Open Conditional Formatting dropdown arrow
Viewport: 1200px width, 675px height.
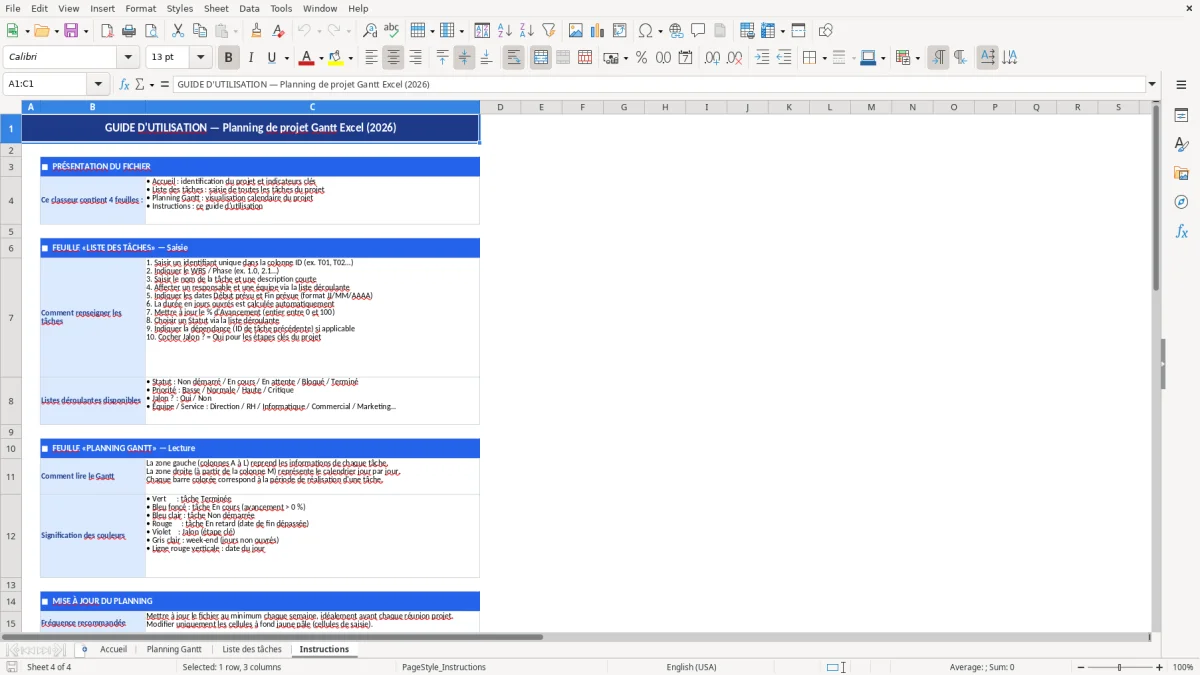pyautogui.click(x=917, y=58)
